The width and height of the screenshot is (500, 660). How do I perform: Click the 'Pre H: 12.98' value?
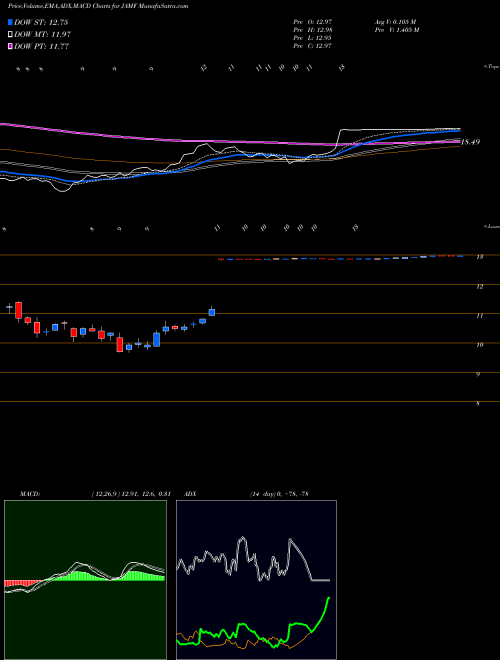(313, 30)
